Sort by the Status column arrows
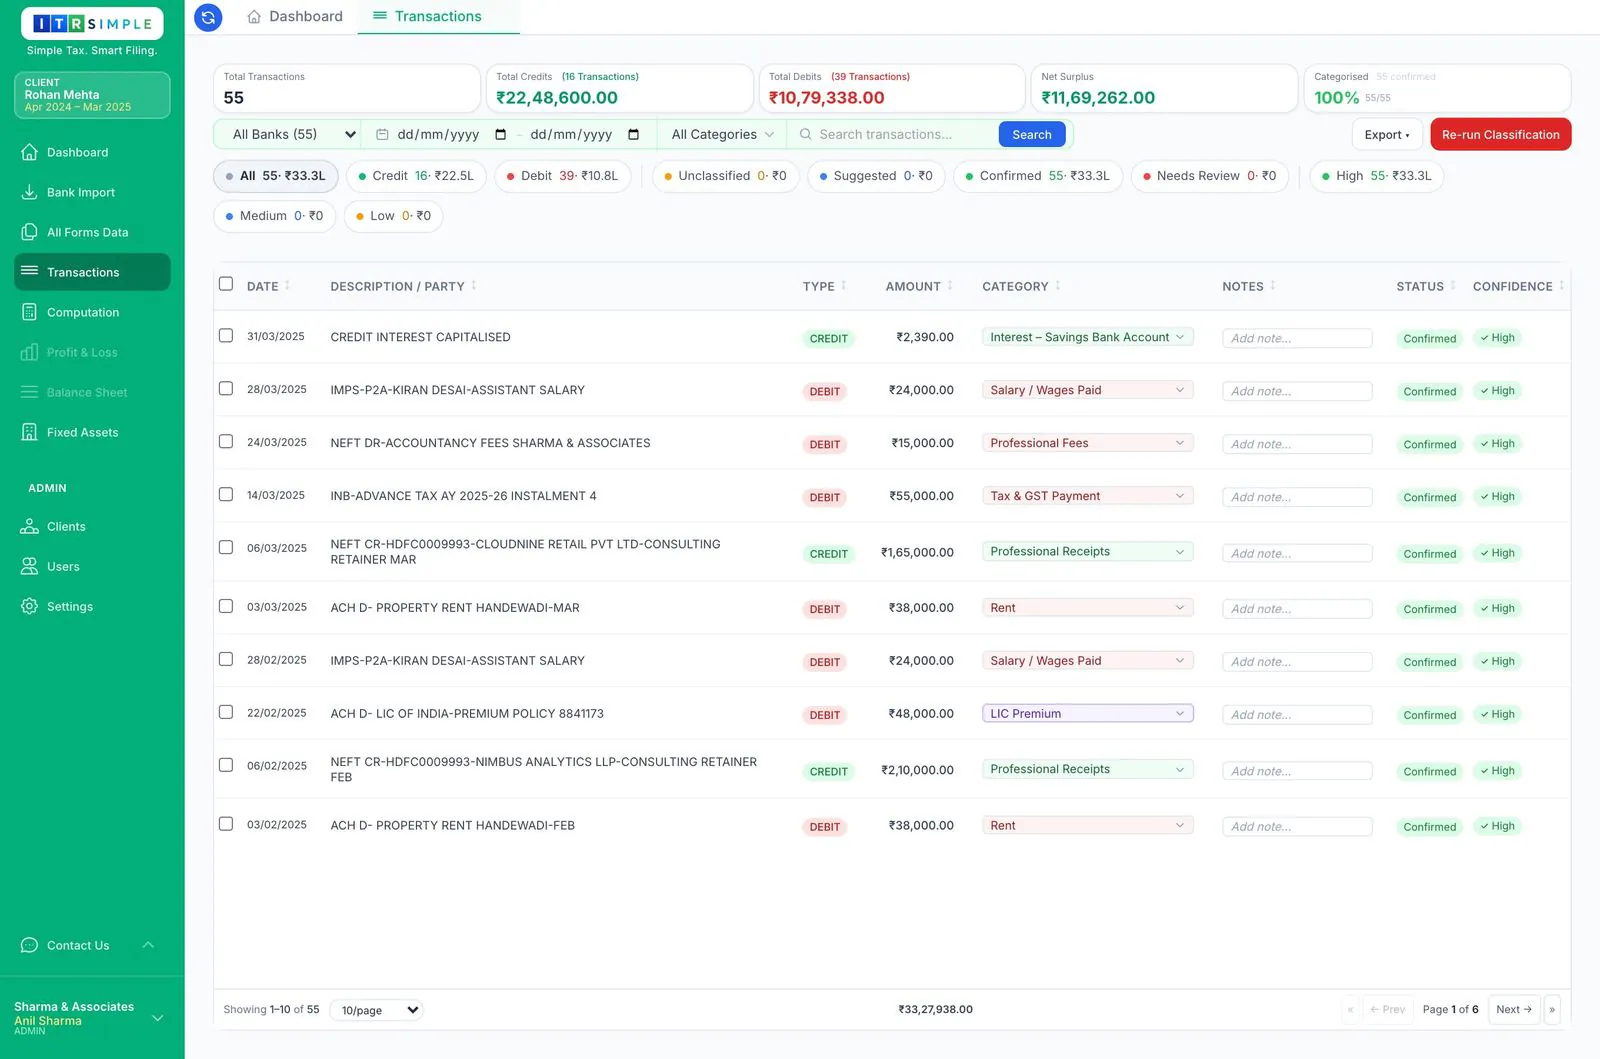Viewport: 1600px width, 1059px height. [x=1453, y=286]
